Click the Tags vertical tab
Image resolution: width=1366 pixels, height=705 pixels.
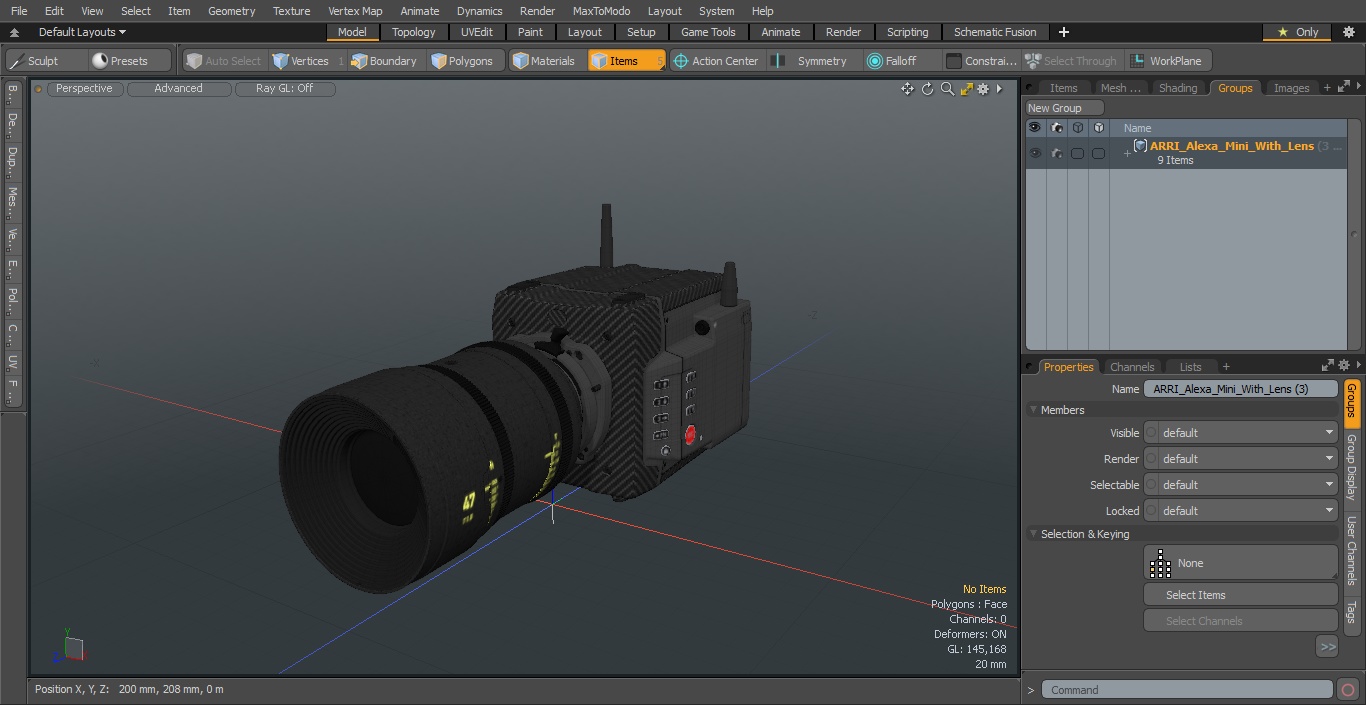point(1351,611)
